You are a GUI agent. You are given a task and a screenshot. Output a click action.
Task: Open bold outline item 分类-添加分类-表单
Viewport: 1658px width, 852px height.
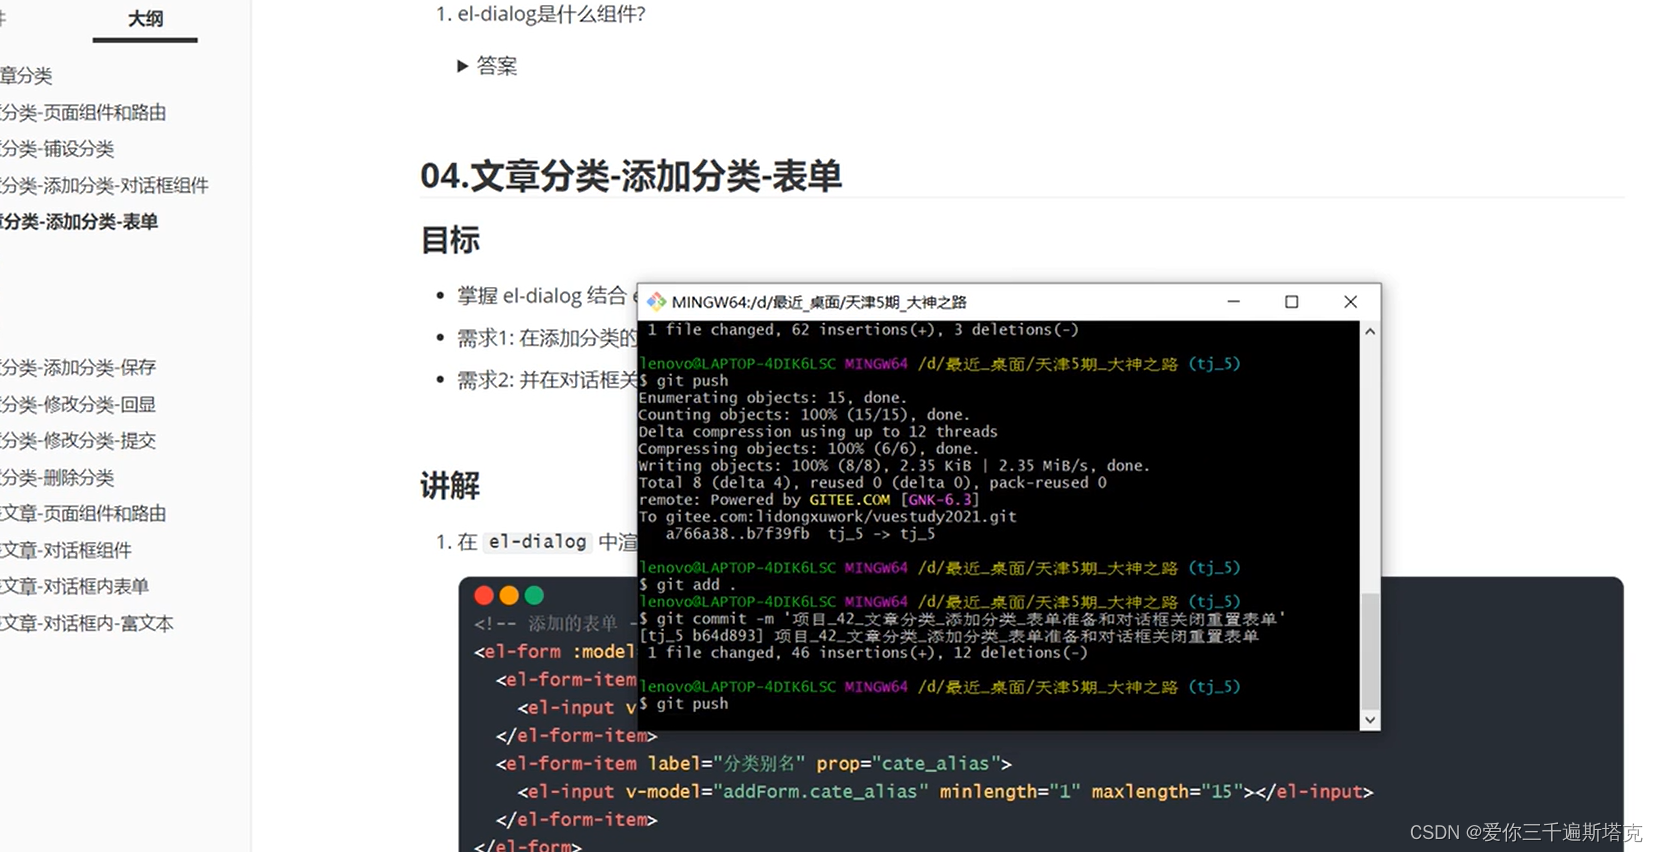[x=79, y=222]
